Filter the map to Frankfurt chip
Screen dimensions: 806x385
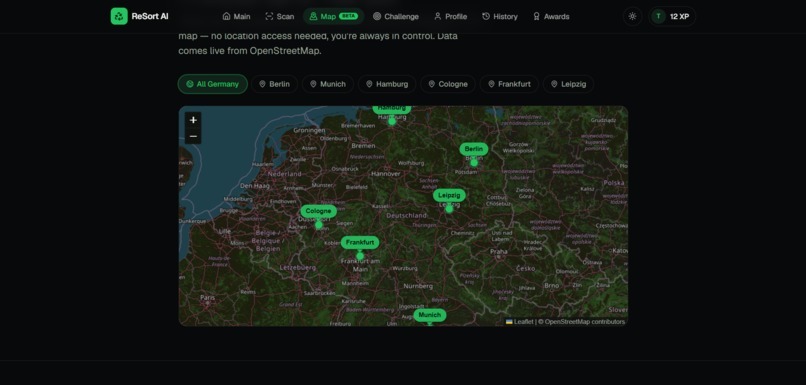(x=509, y=84)
